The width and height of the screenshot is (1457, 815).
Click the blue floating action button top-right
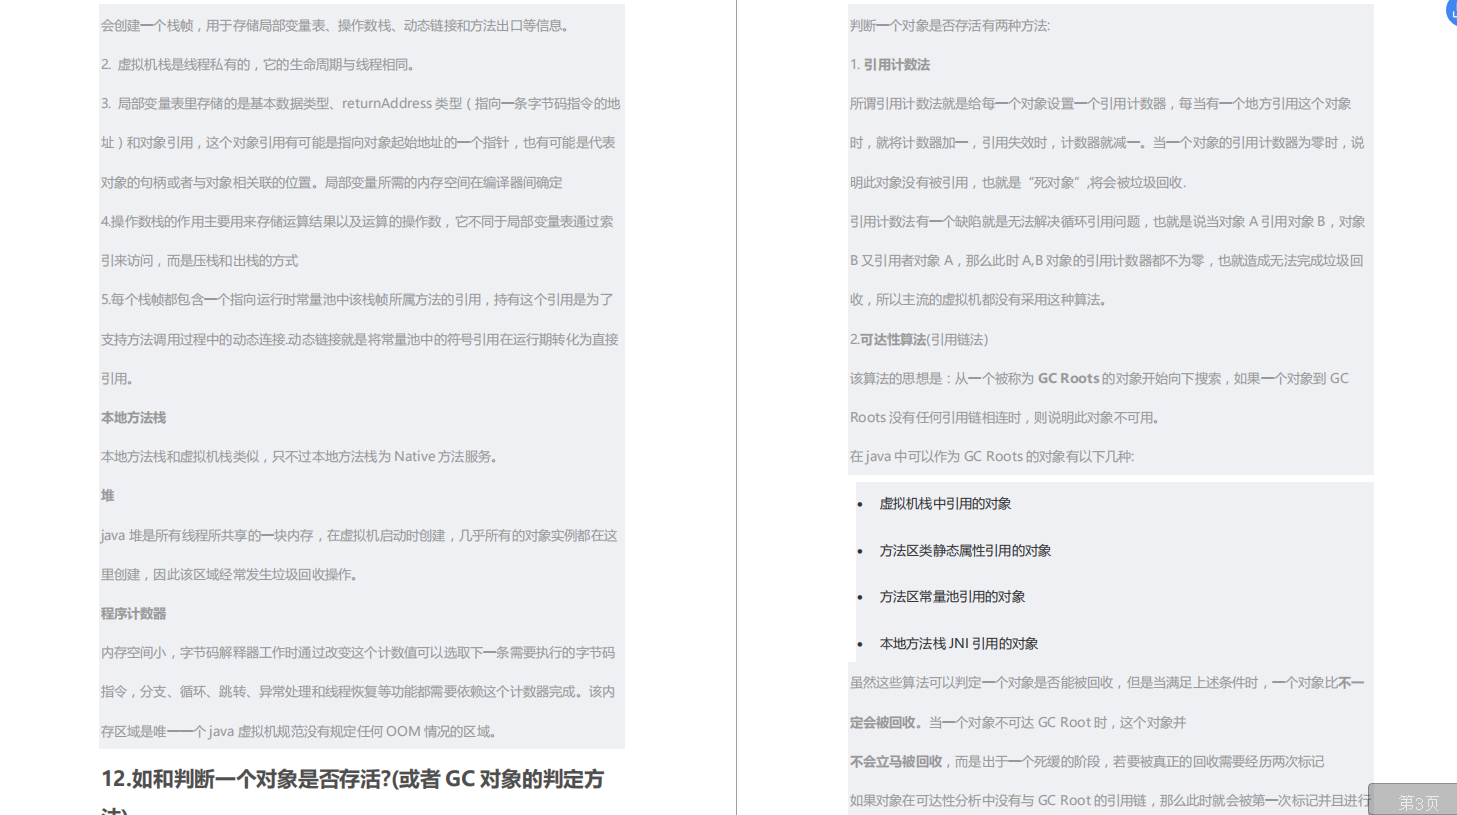(x=1451, y=12)
